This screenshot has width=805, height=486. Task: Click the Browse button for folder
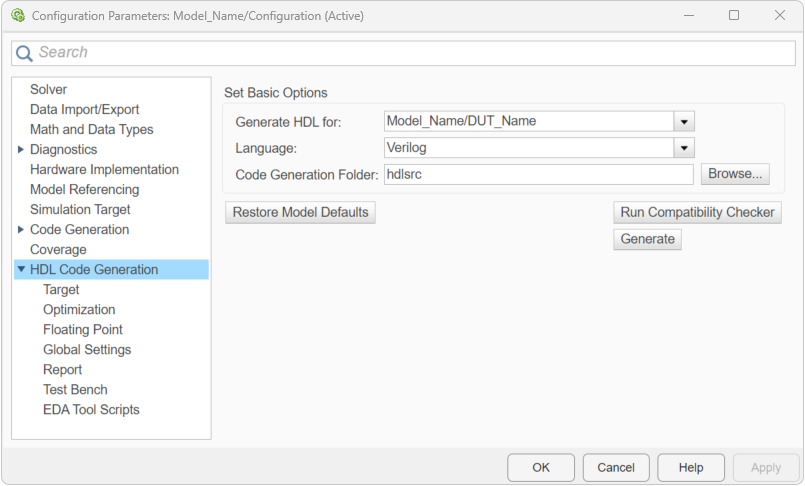click(735, 174)
